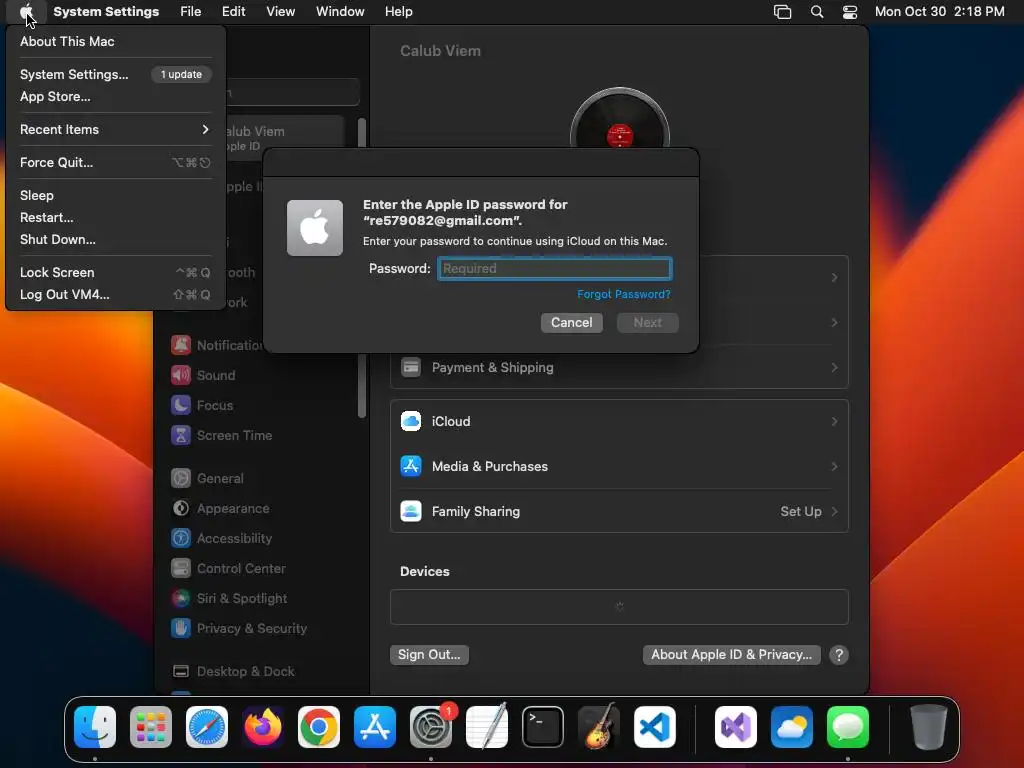
Task: Open the File menu
Action: (191, 12)
